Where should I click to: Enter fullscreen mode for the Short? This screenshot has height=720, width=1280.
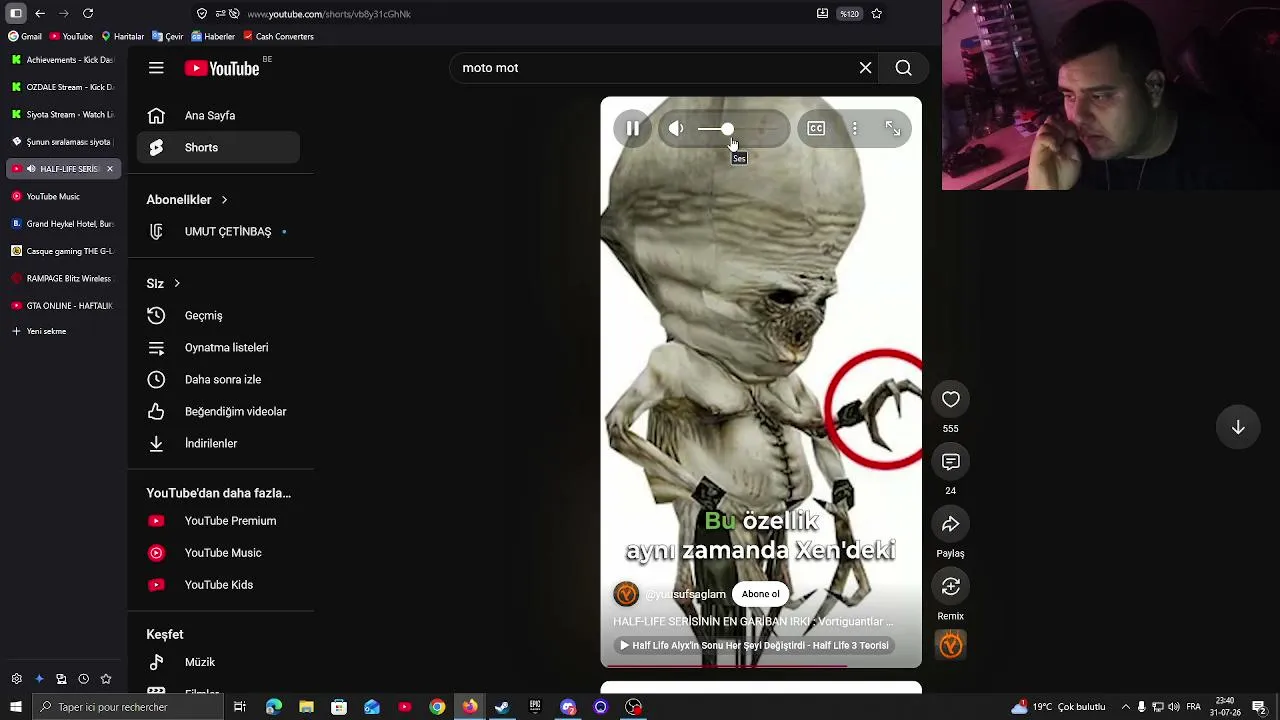tap(893, 128)
